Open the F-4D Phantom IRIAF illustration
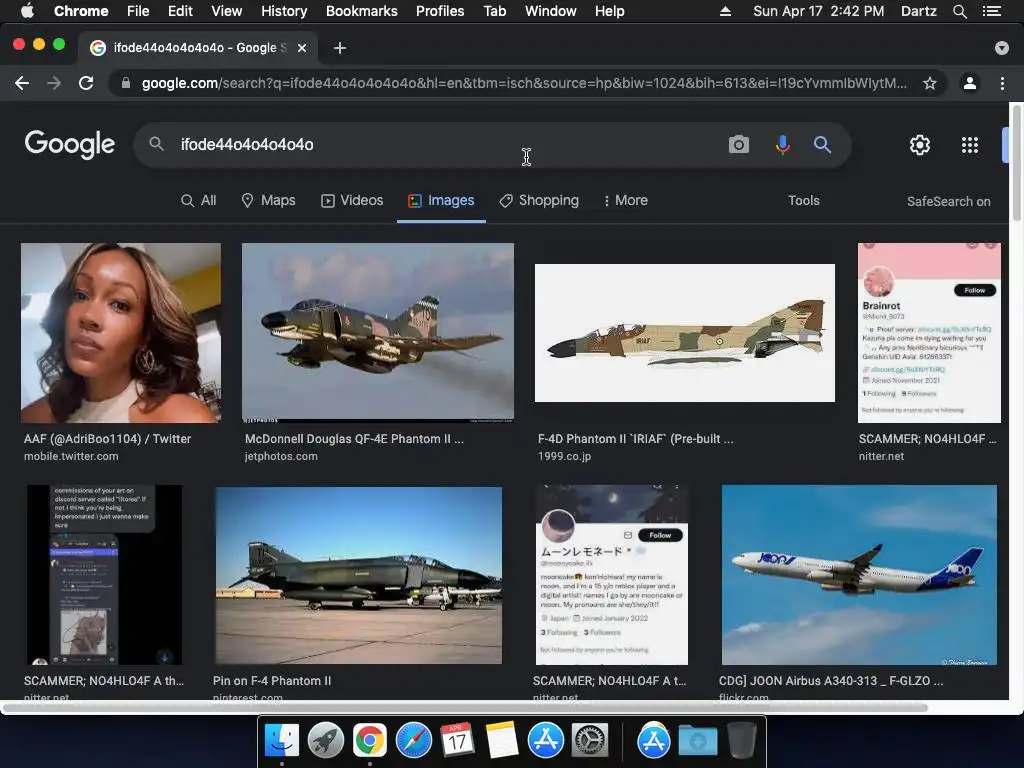Screen dimensions: 1024x768 (x=684, y=333)
